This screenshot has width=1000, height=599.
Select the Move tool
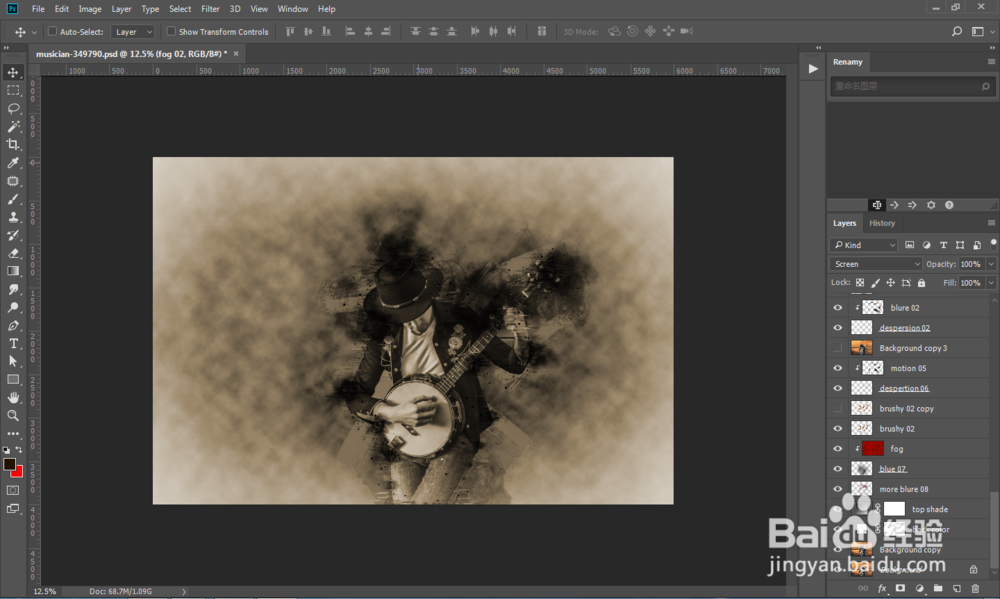(13, 72)
